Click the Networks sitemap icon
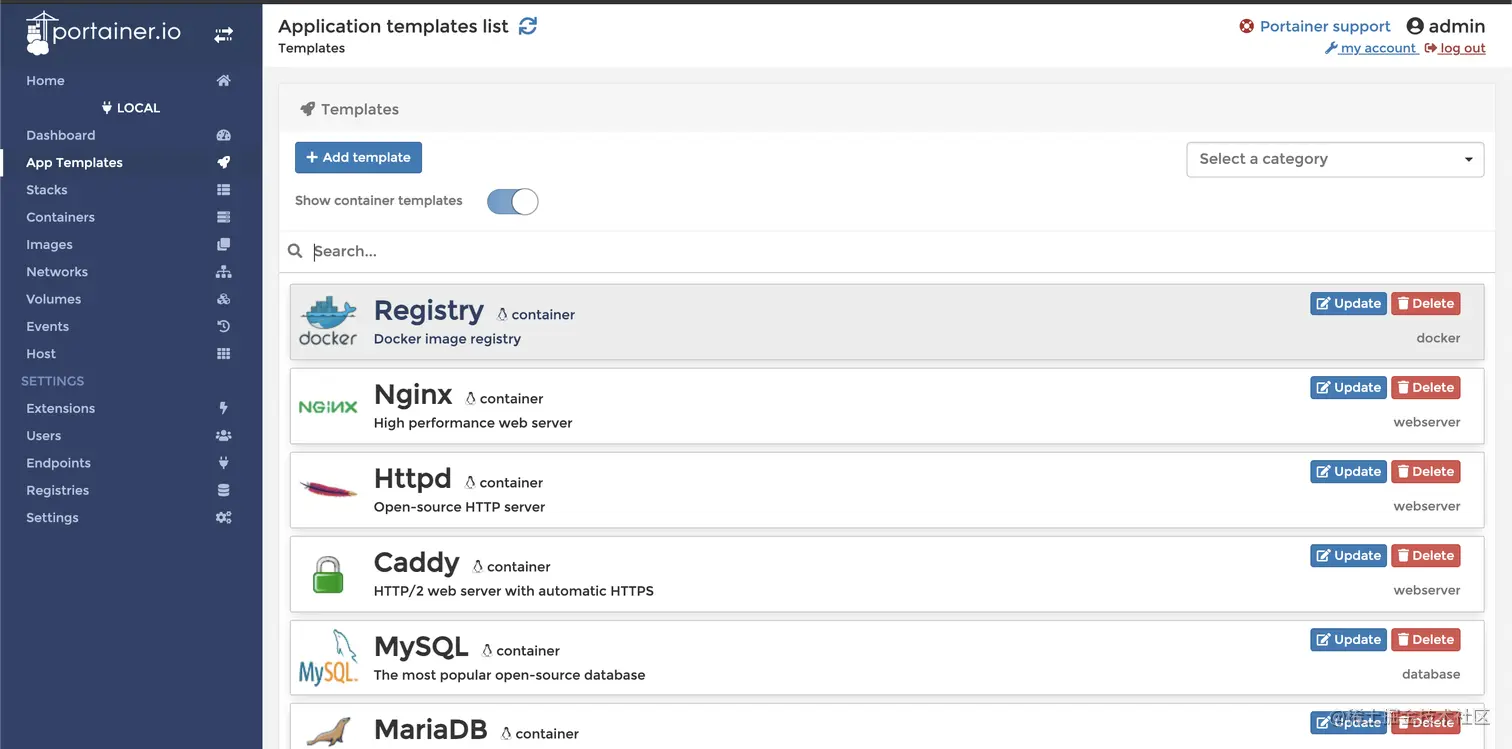 tap(224, 272)
